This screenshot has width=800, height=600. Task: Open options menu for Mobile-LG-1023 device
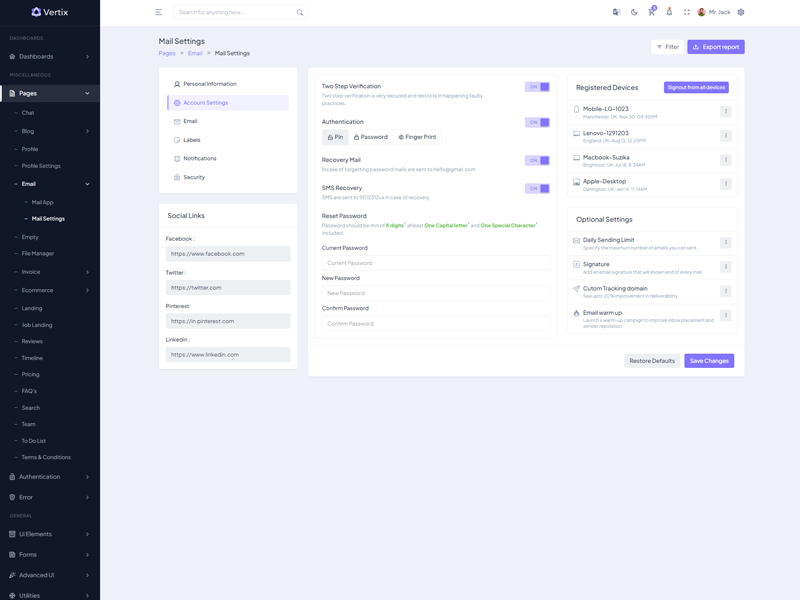tap(726, 112)
